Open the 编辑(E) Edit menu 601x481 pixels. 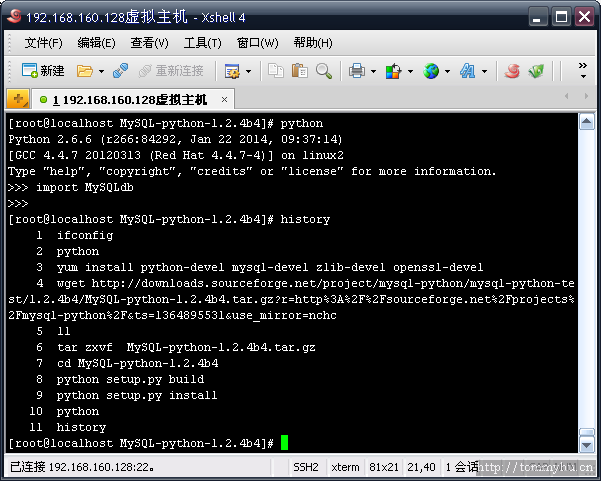96,43
